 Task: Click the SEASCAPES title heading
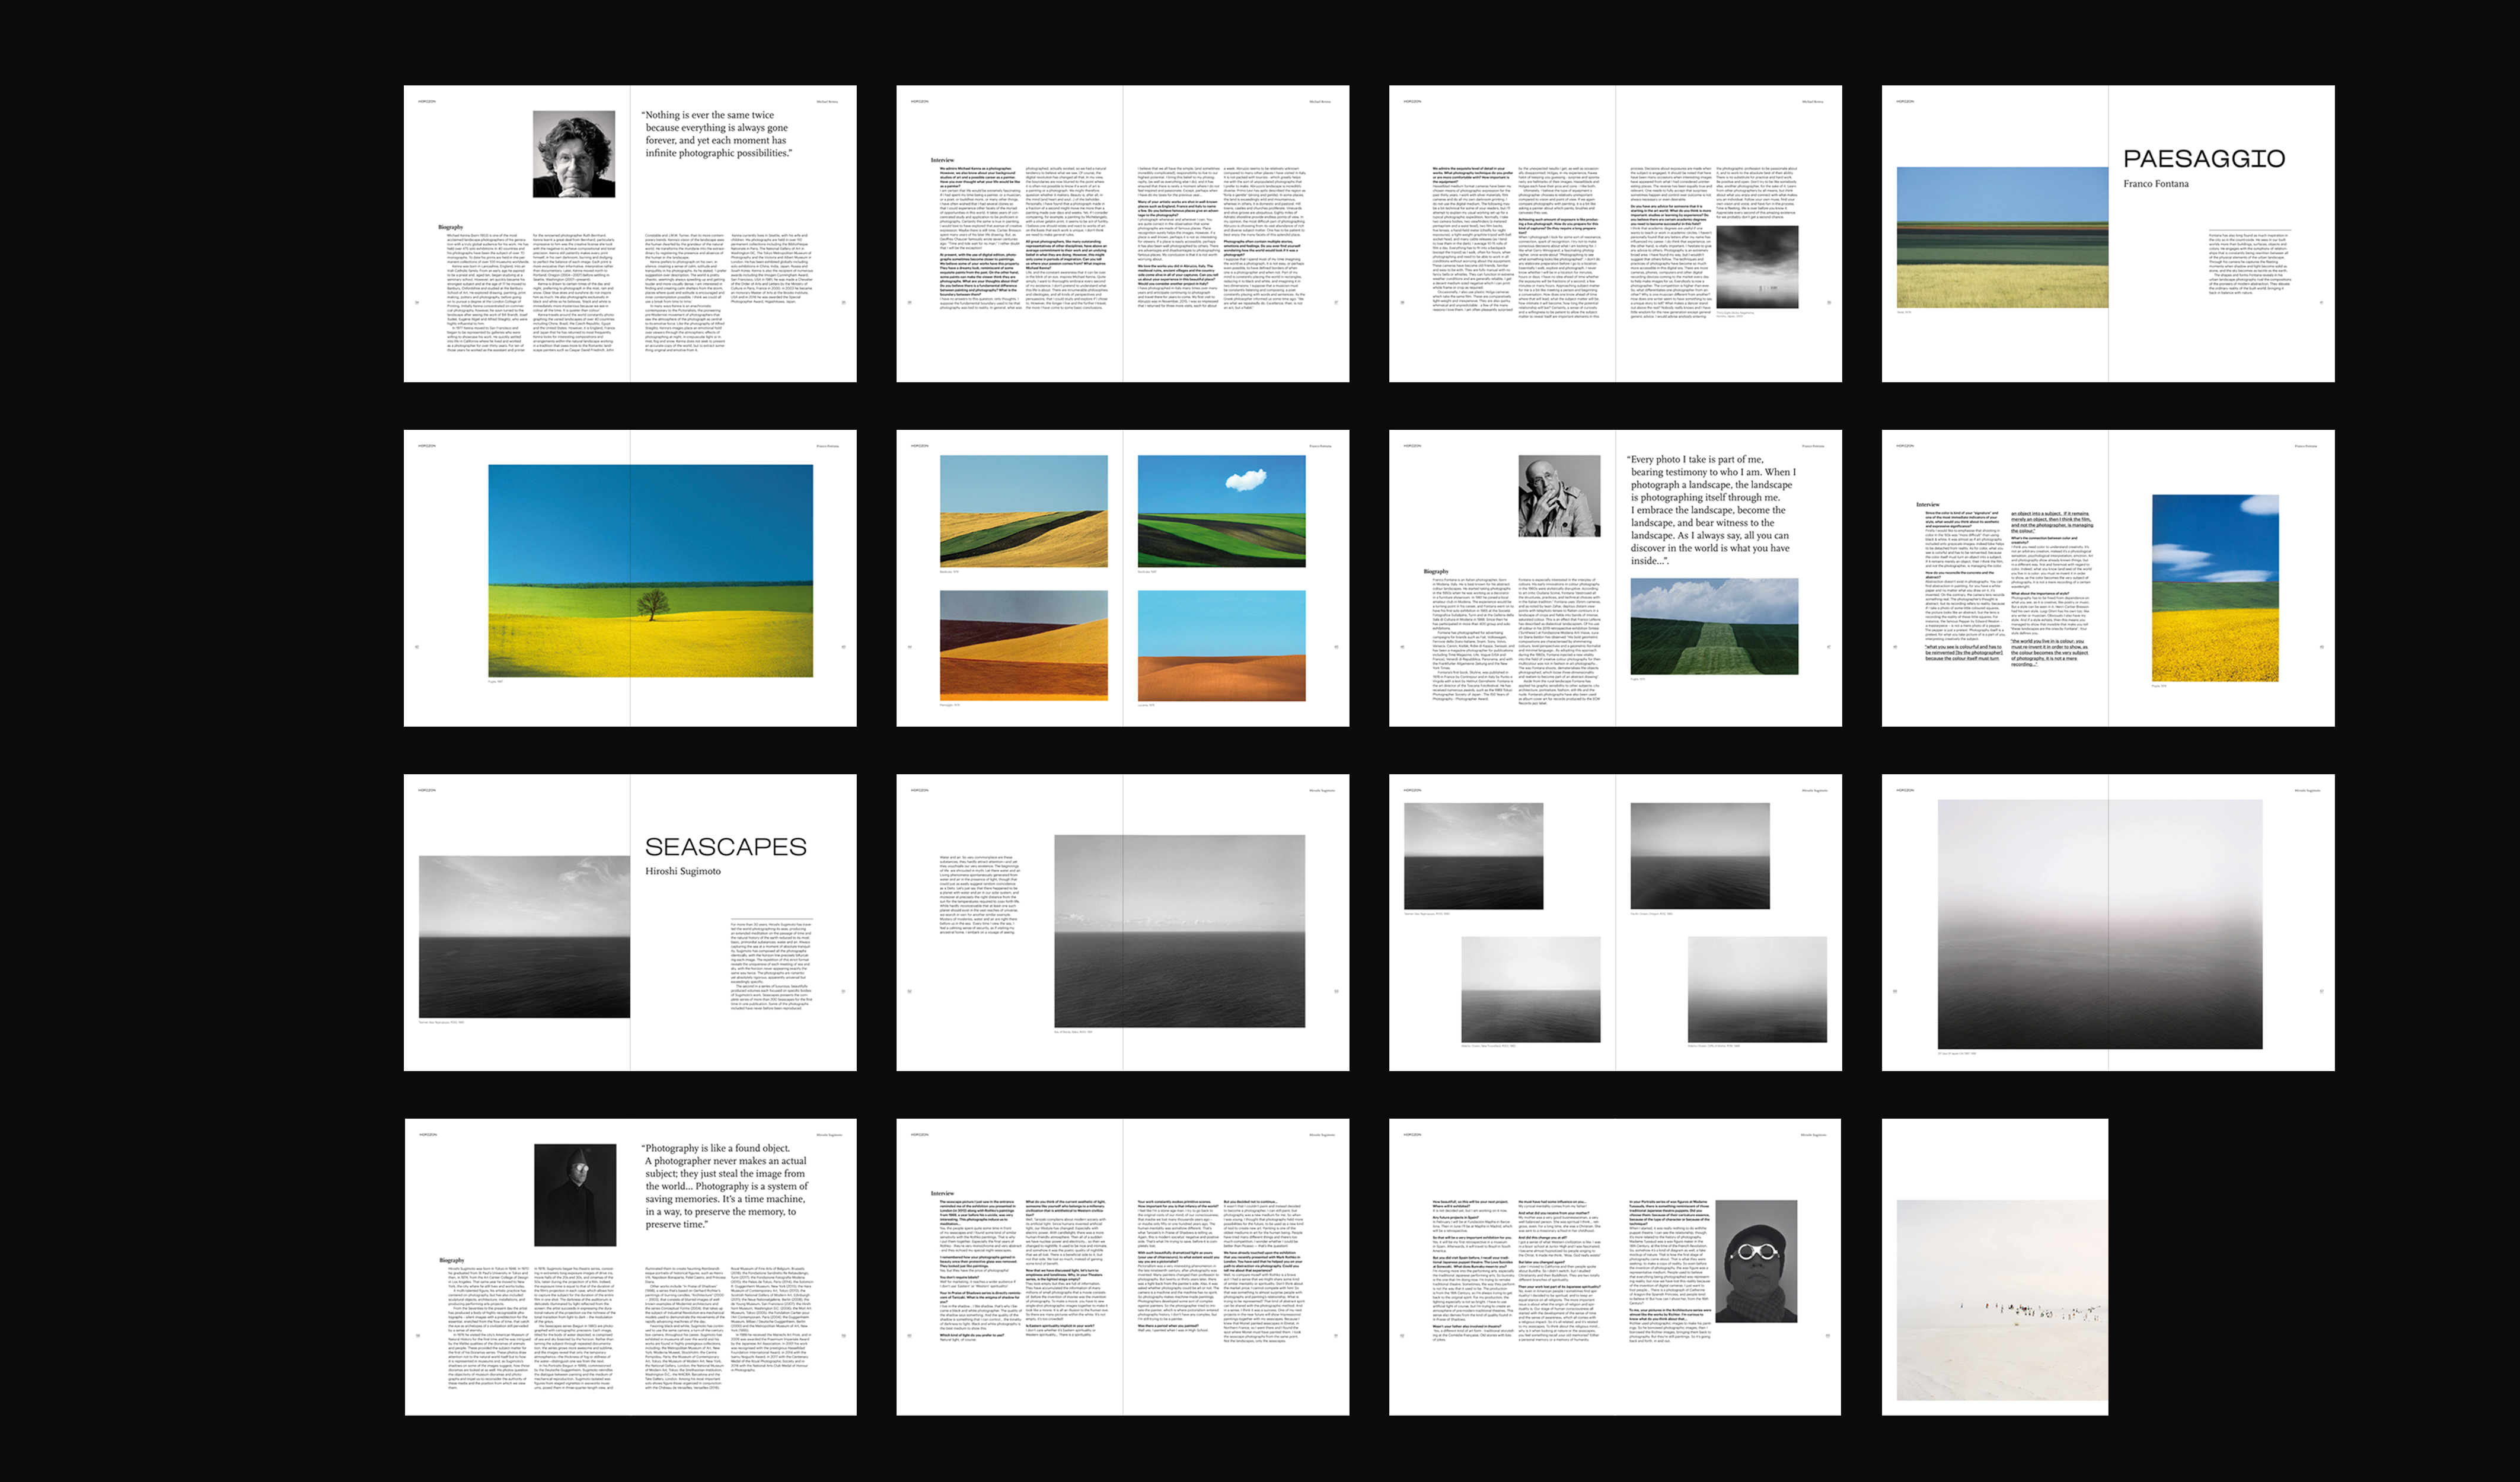click(725, 847)
